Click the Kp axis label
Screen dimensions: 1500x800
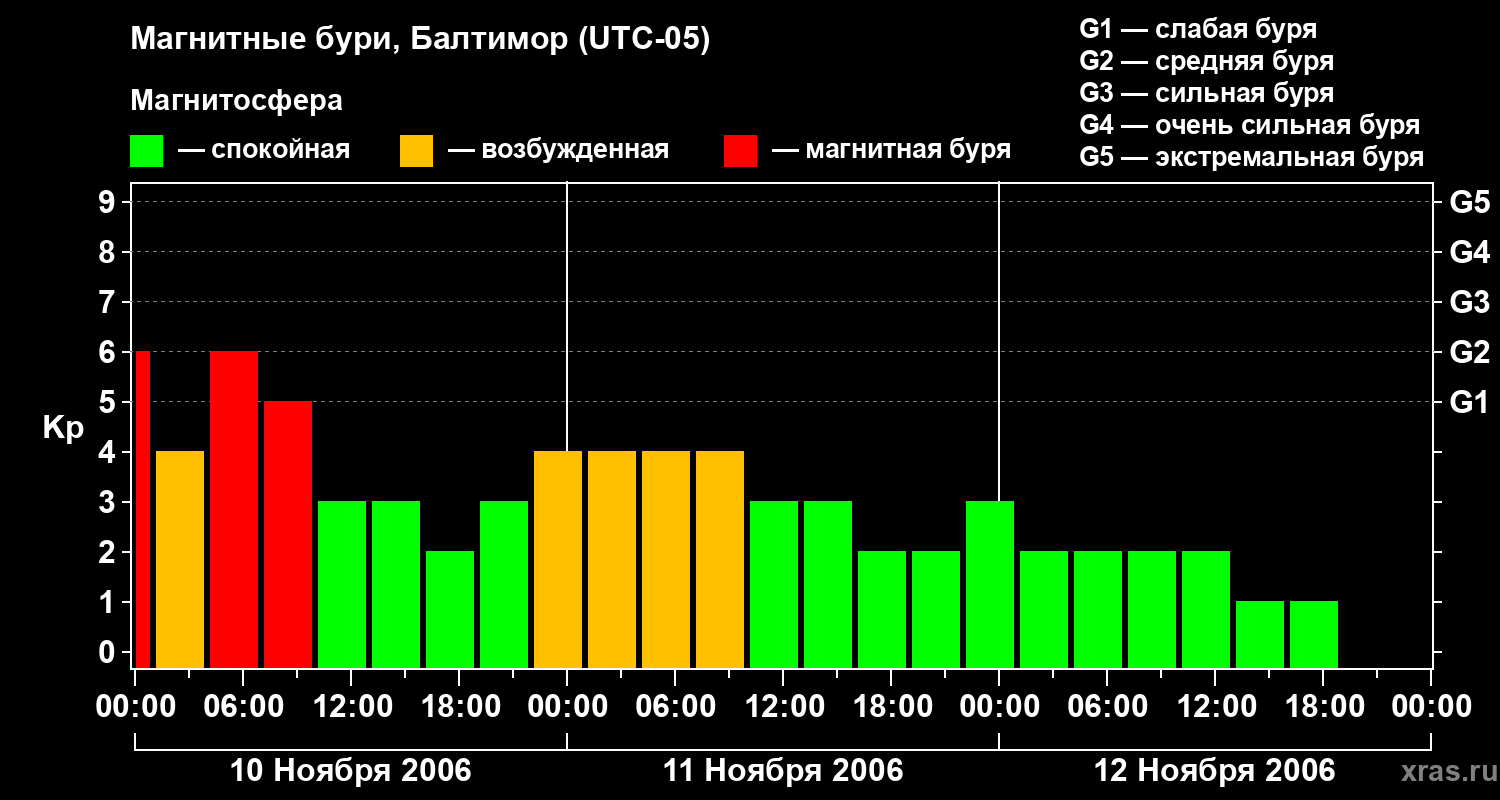pos(63,428)
